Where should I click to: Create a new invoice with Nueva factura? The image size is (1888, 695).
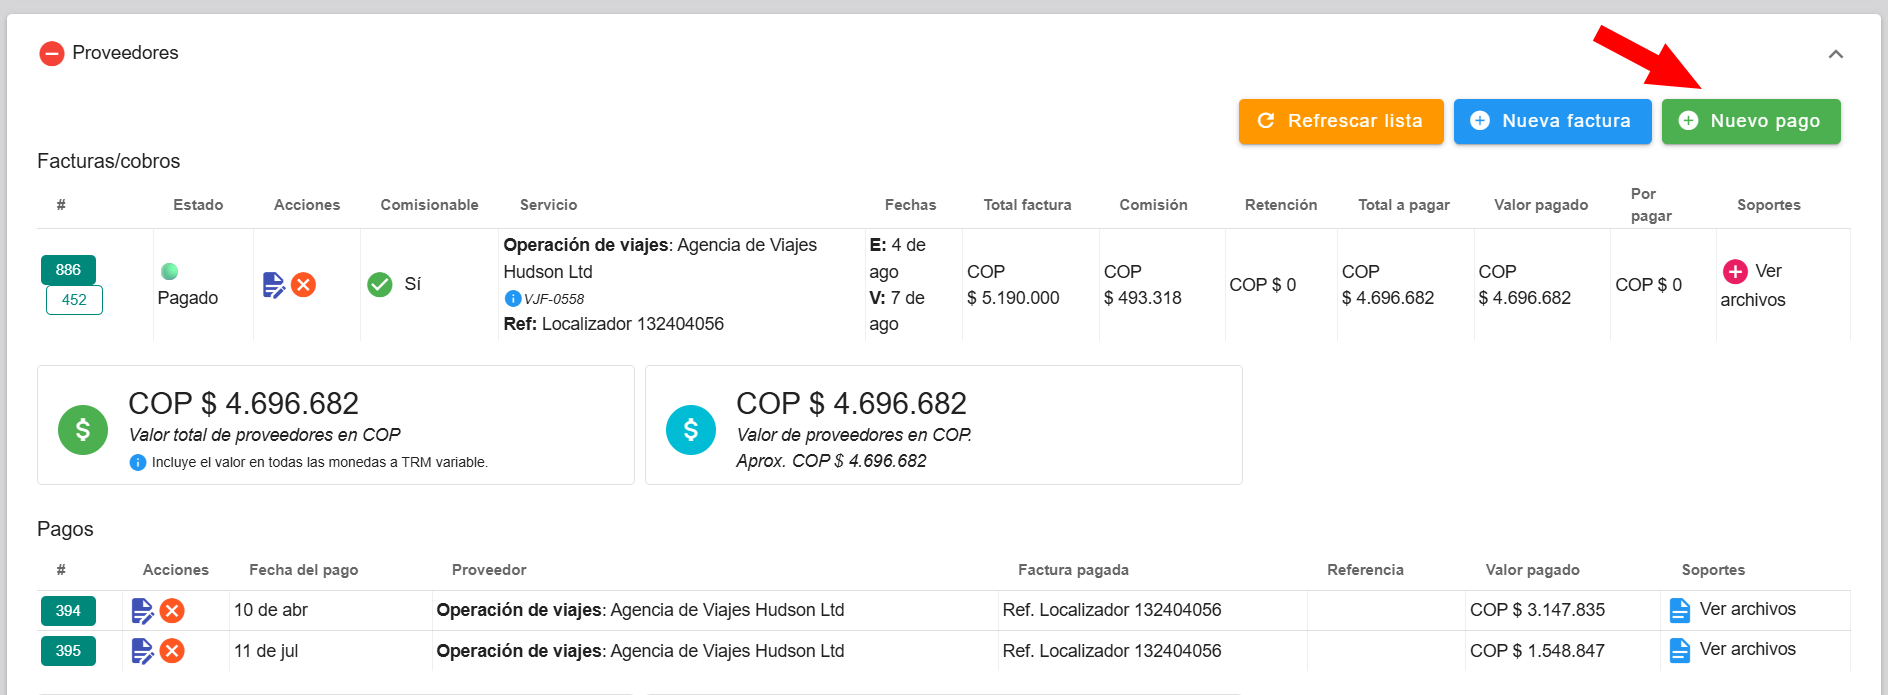tap(1552, 121)
